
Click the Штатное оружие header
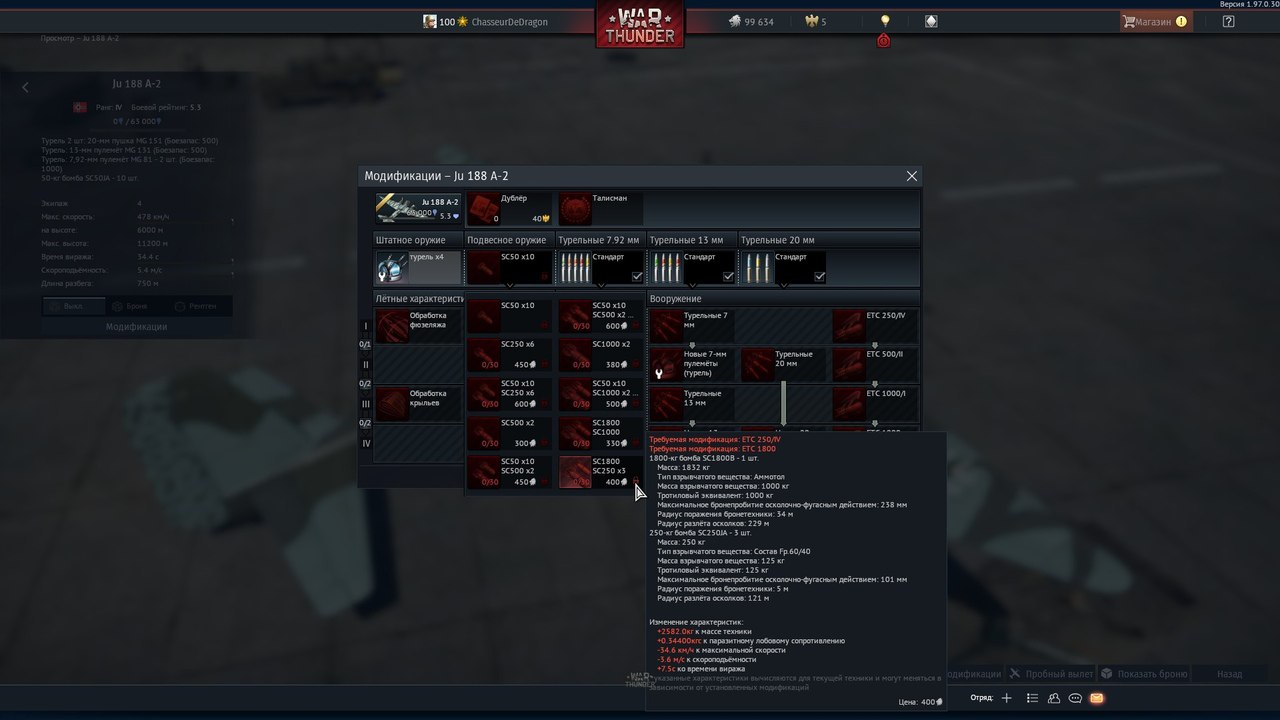pyautogui.click(x=418, y=240)
